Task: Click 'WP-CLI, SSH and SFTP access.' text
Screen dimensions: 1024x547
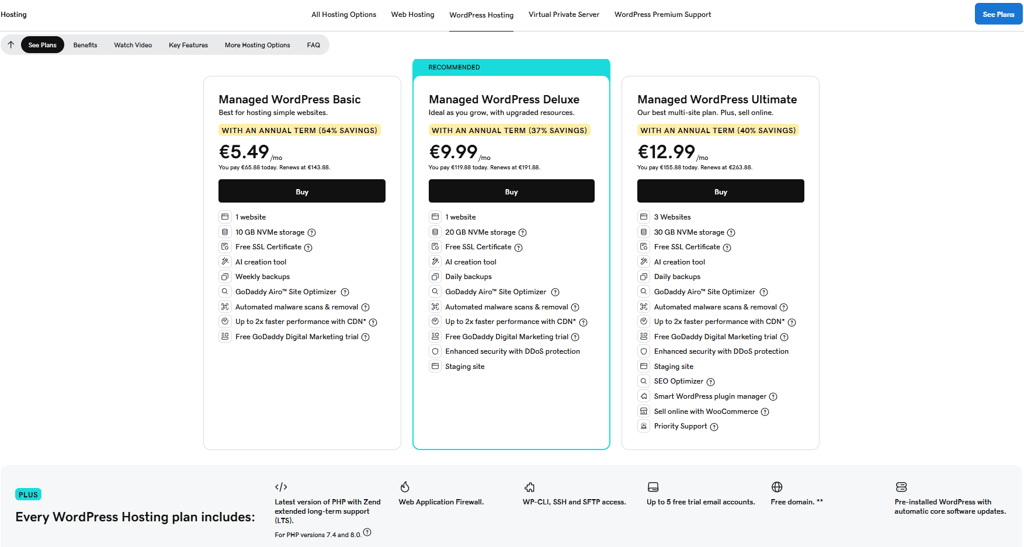Action: (x=574, y=502)
